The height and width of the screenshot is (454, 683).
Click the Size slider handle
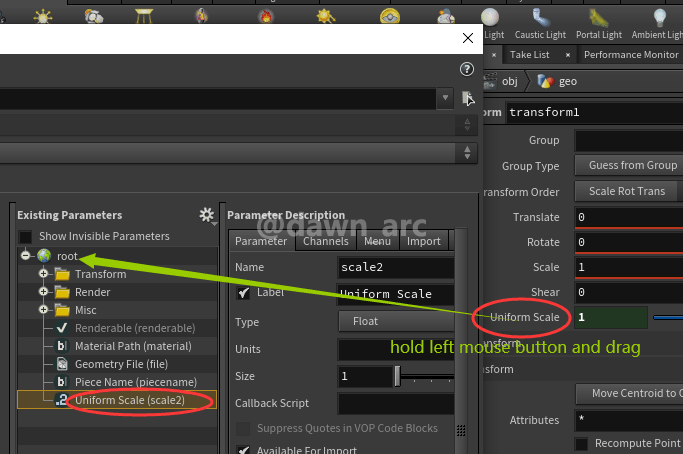397,376
